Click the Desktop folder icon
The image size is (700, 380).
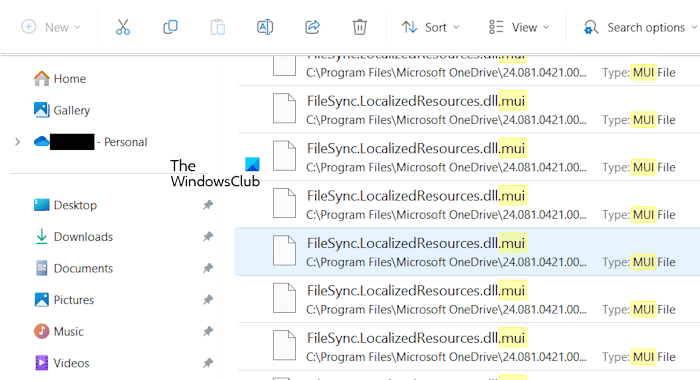point(42,205)
